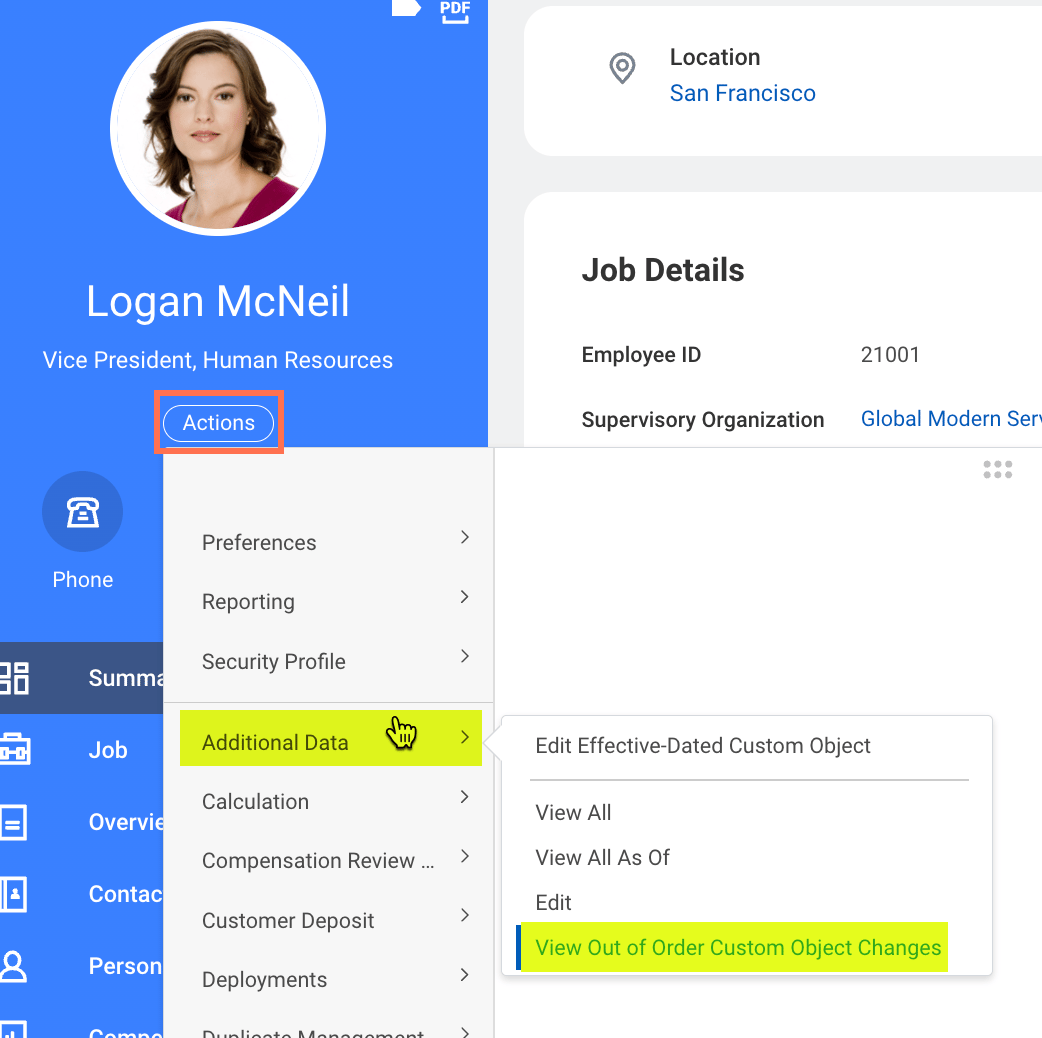
Task: Expand Reporting submenu chevron
Action: click(x=465, y=597)
